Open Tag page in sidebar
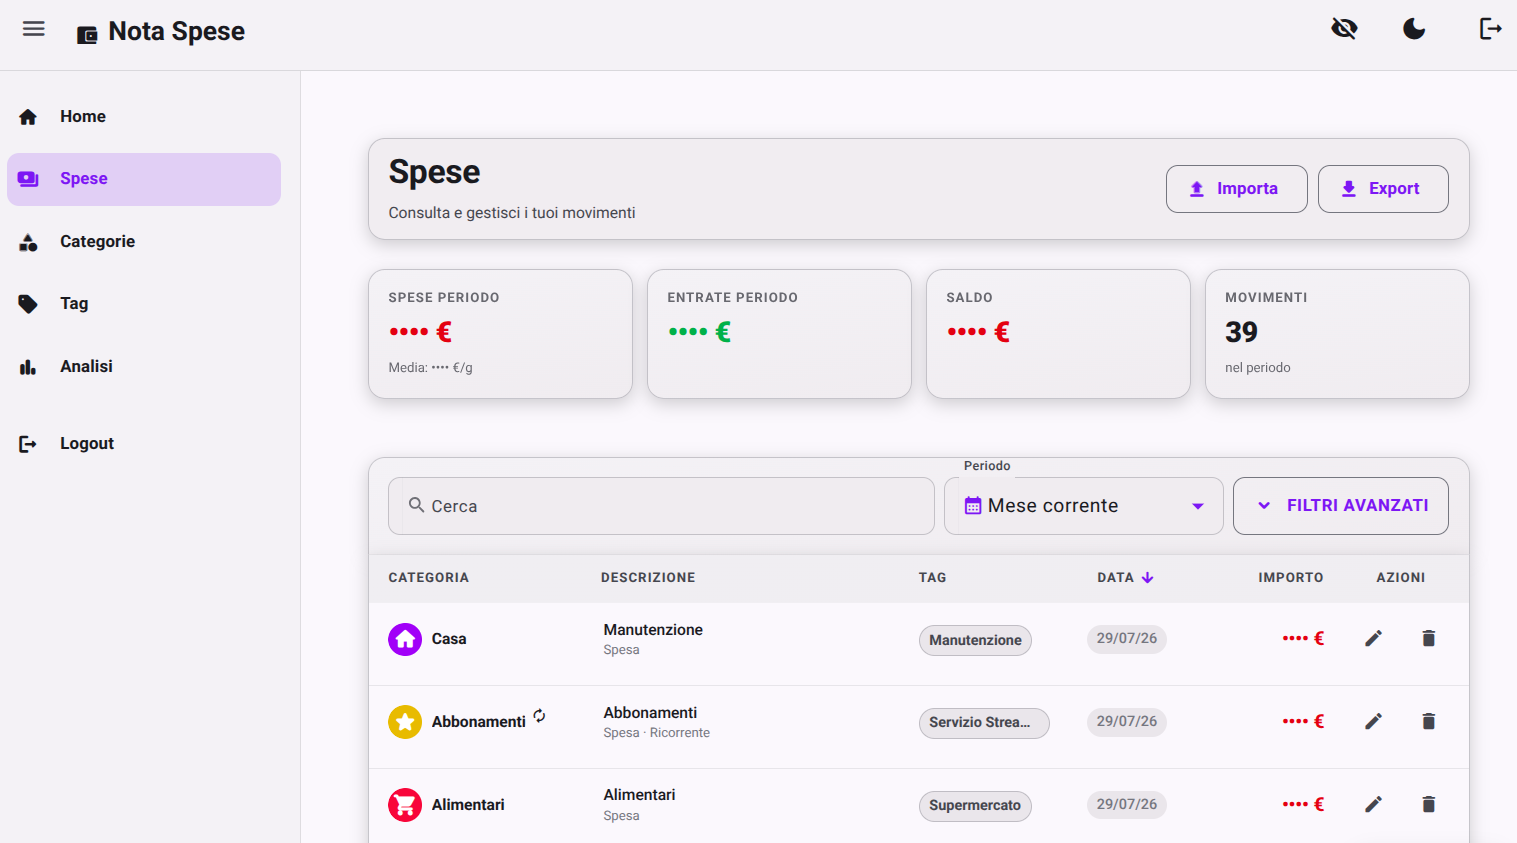The image size is (1517, 843). [x=144, y=304]
